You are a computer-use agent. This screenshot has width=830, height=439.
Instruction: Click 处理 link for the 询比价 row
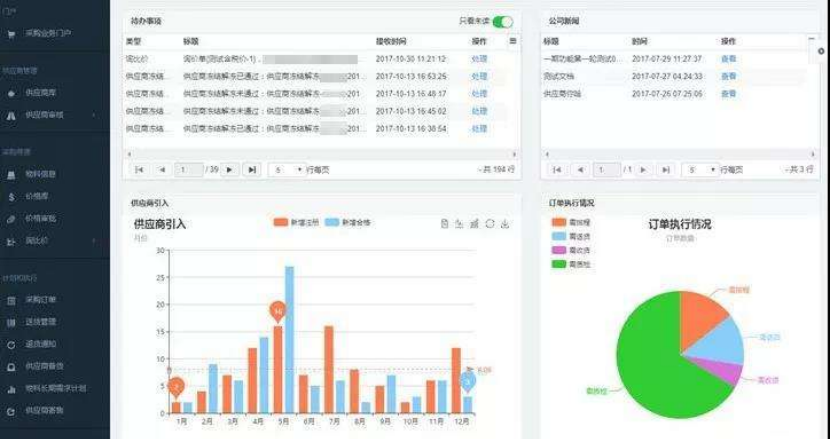[479, 59]
